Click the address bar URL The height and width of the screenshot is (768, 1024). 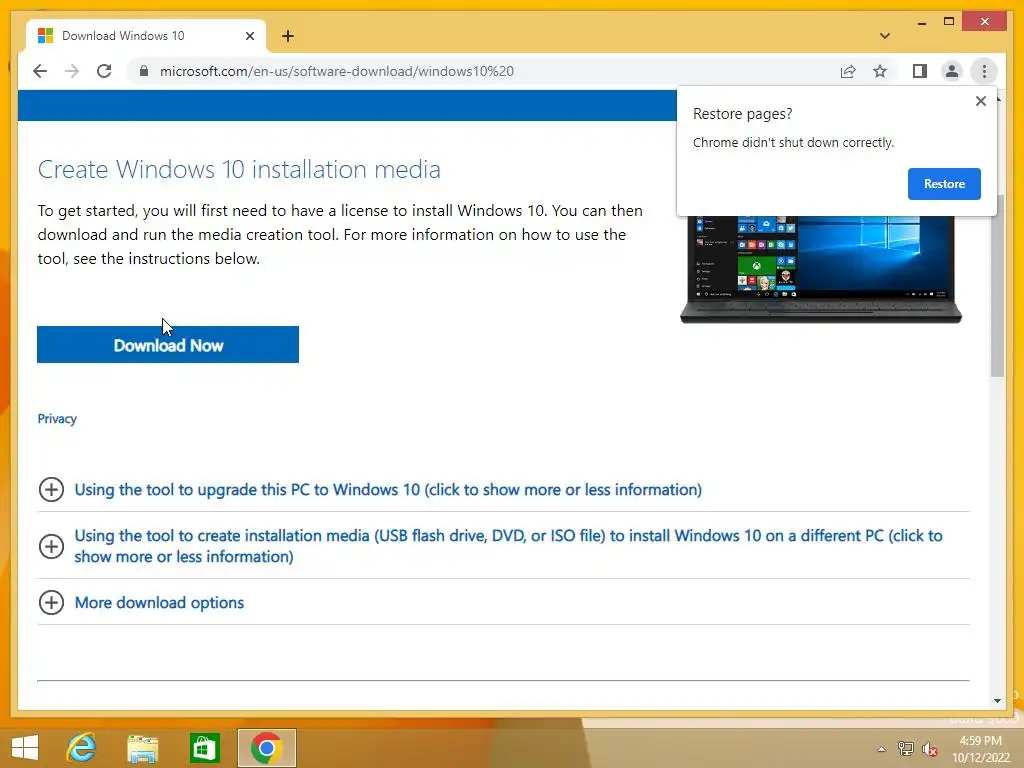[x=336, y=71]
